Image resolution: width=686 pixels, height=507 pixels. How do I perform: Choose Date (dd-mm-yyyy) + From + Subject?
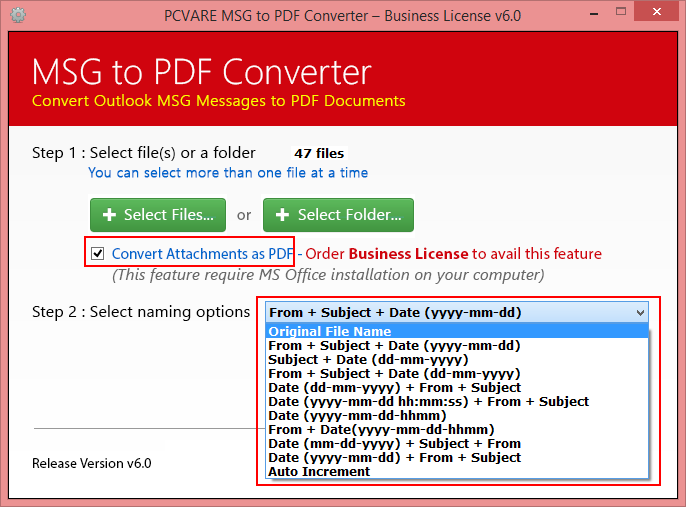coord(457,388)
